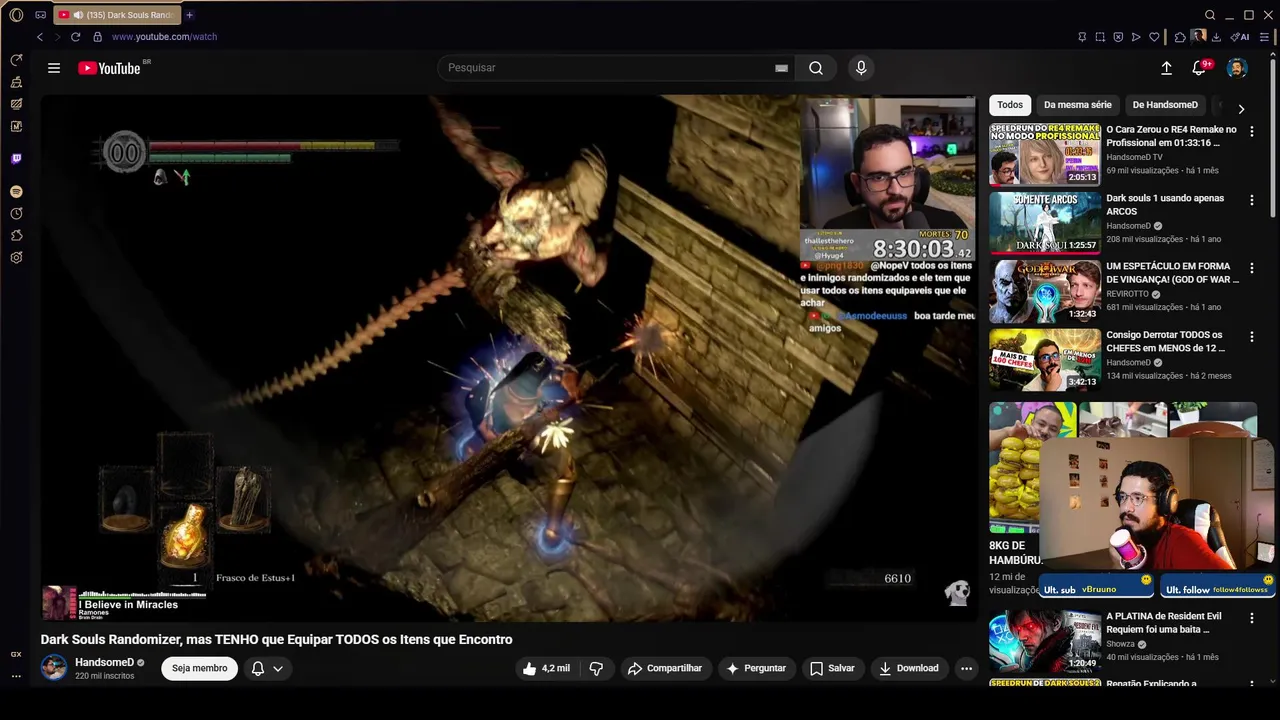Open HandsomeD channel avatar
Screen dimensions: 1280x720
click(54, 667)
